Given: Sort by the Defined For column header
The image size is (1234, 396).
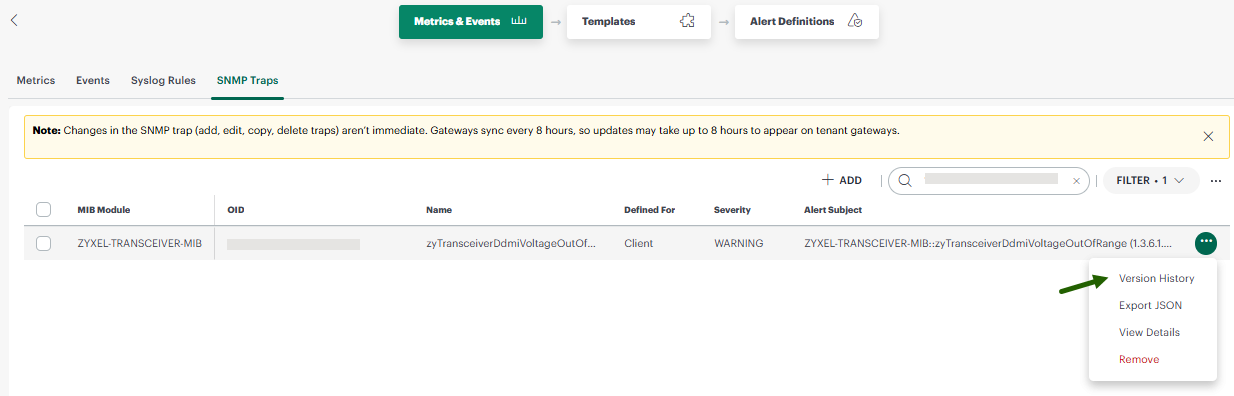Looking at the screenshot, I should click(650, 210).
